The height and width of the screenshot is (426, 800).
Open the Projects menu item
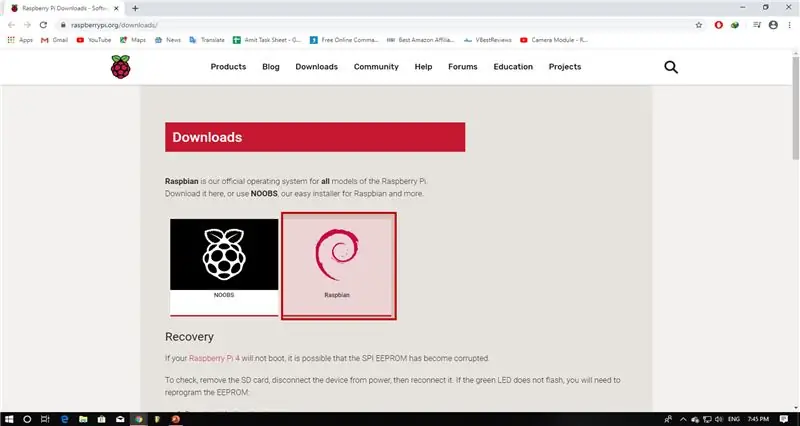pyautogui.click(x=565, y=67)
